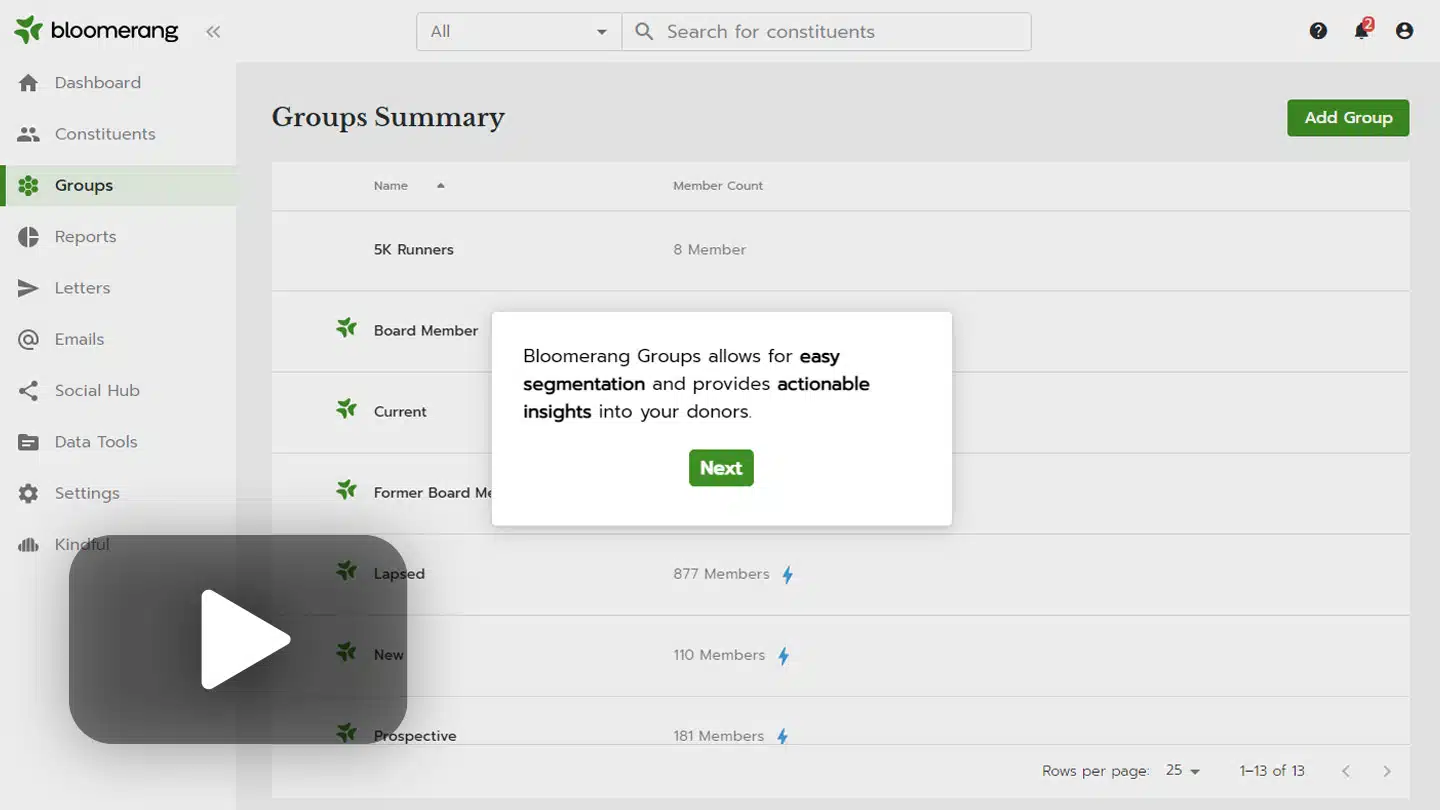Click the Bloomerang icon beside Lapsed
Image resolution: width=1440 pixels, height=810 pixels.
click(x=346, y=571)
